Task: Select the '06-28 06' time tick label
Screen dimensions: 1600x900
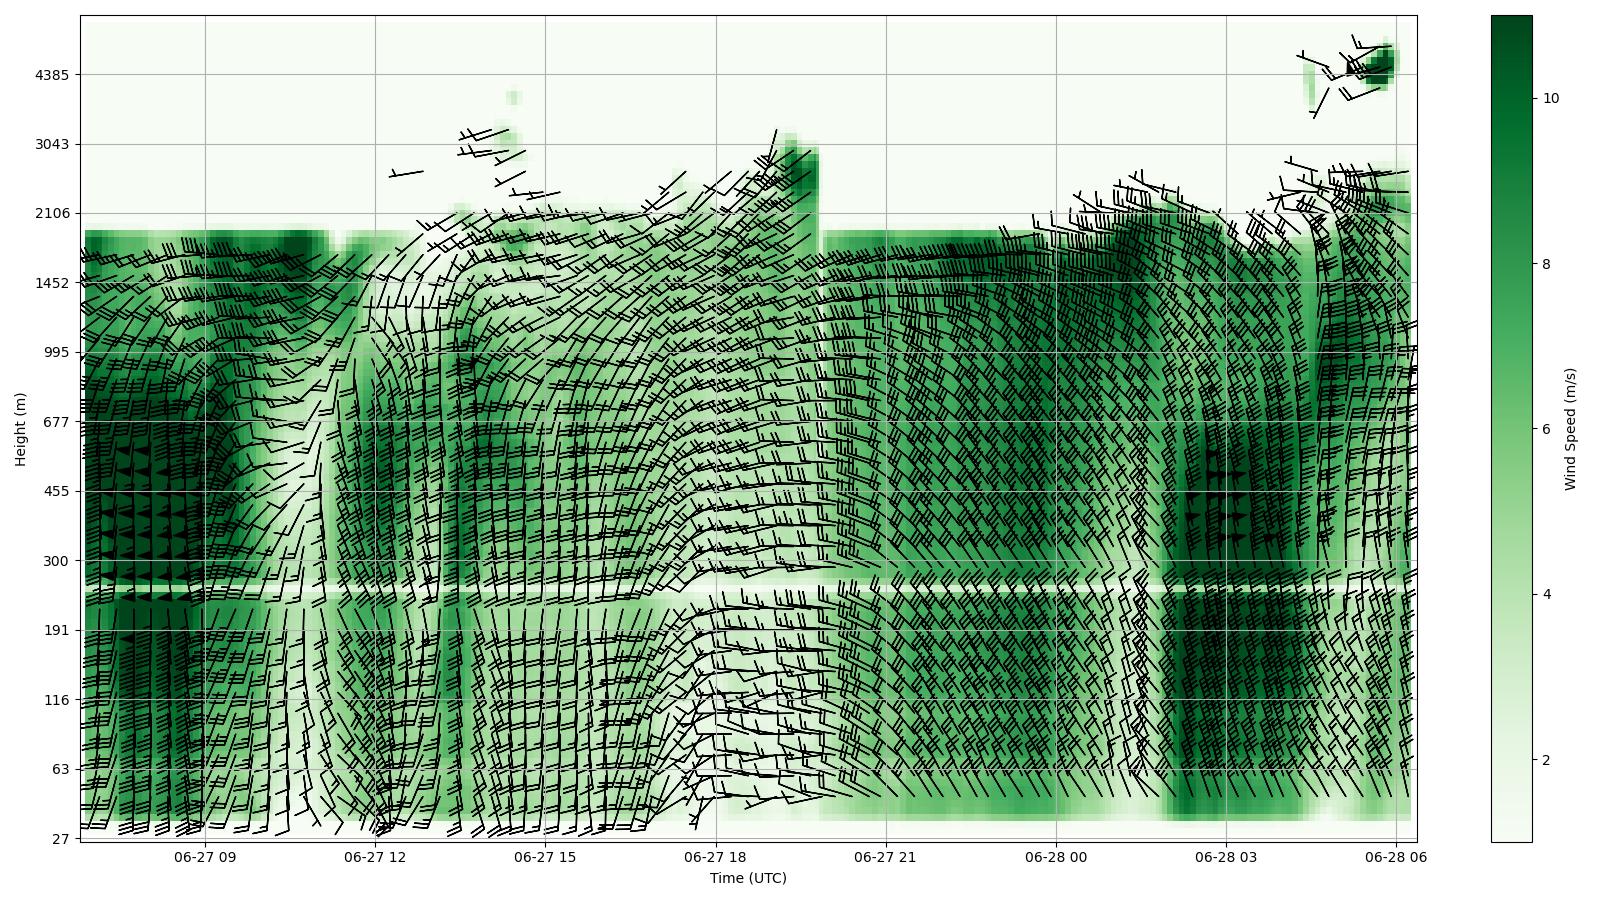Action: pos(1396,857)
